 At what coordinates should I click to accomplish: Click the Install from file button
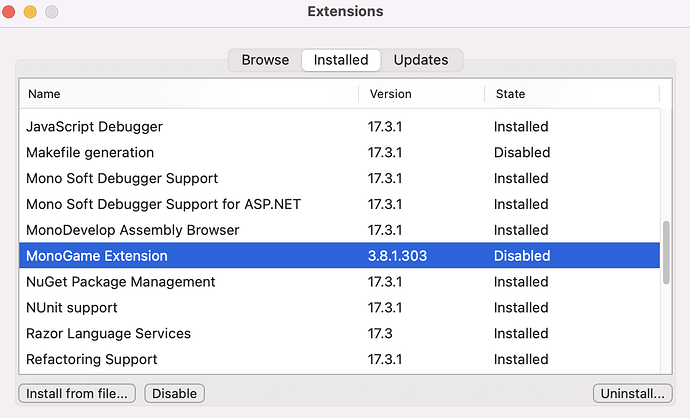[x=77, y=393]
